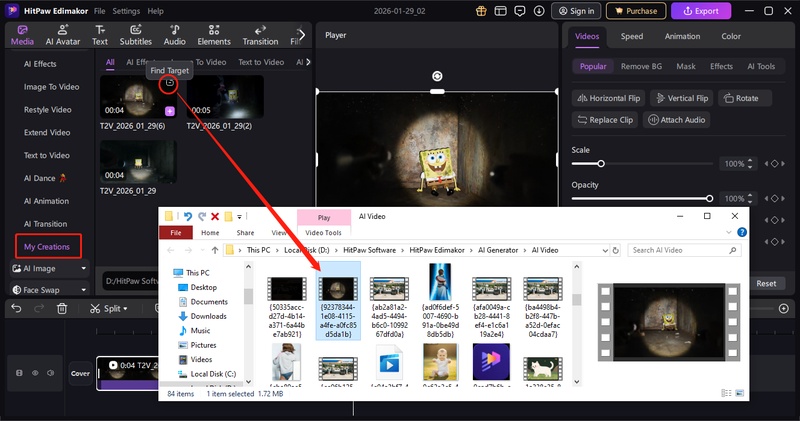Click the Rotate button
This screenshot has height=421, width=800.
pos(744,98)
